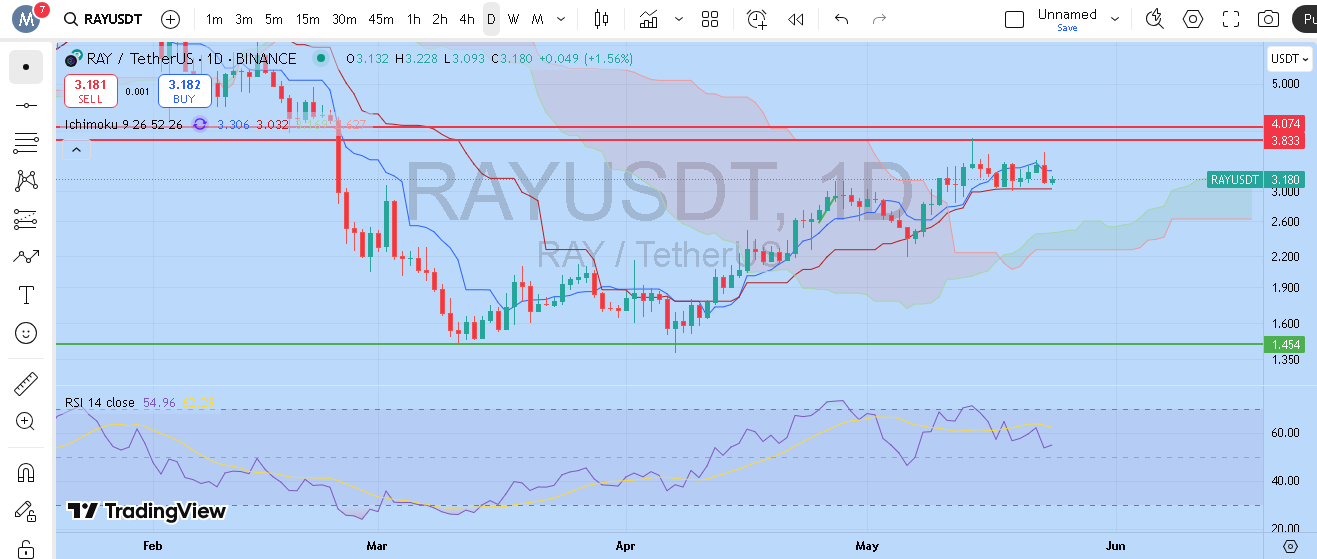The height and width of the screenshot is (559, 1317).
Task: Click the Publish button
Action: click(x=1304, y=19)
